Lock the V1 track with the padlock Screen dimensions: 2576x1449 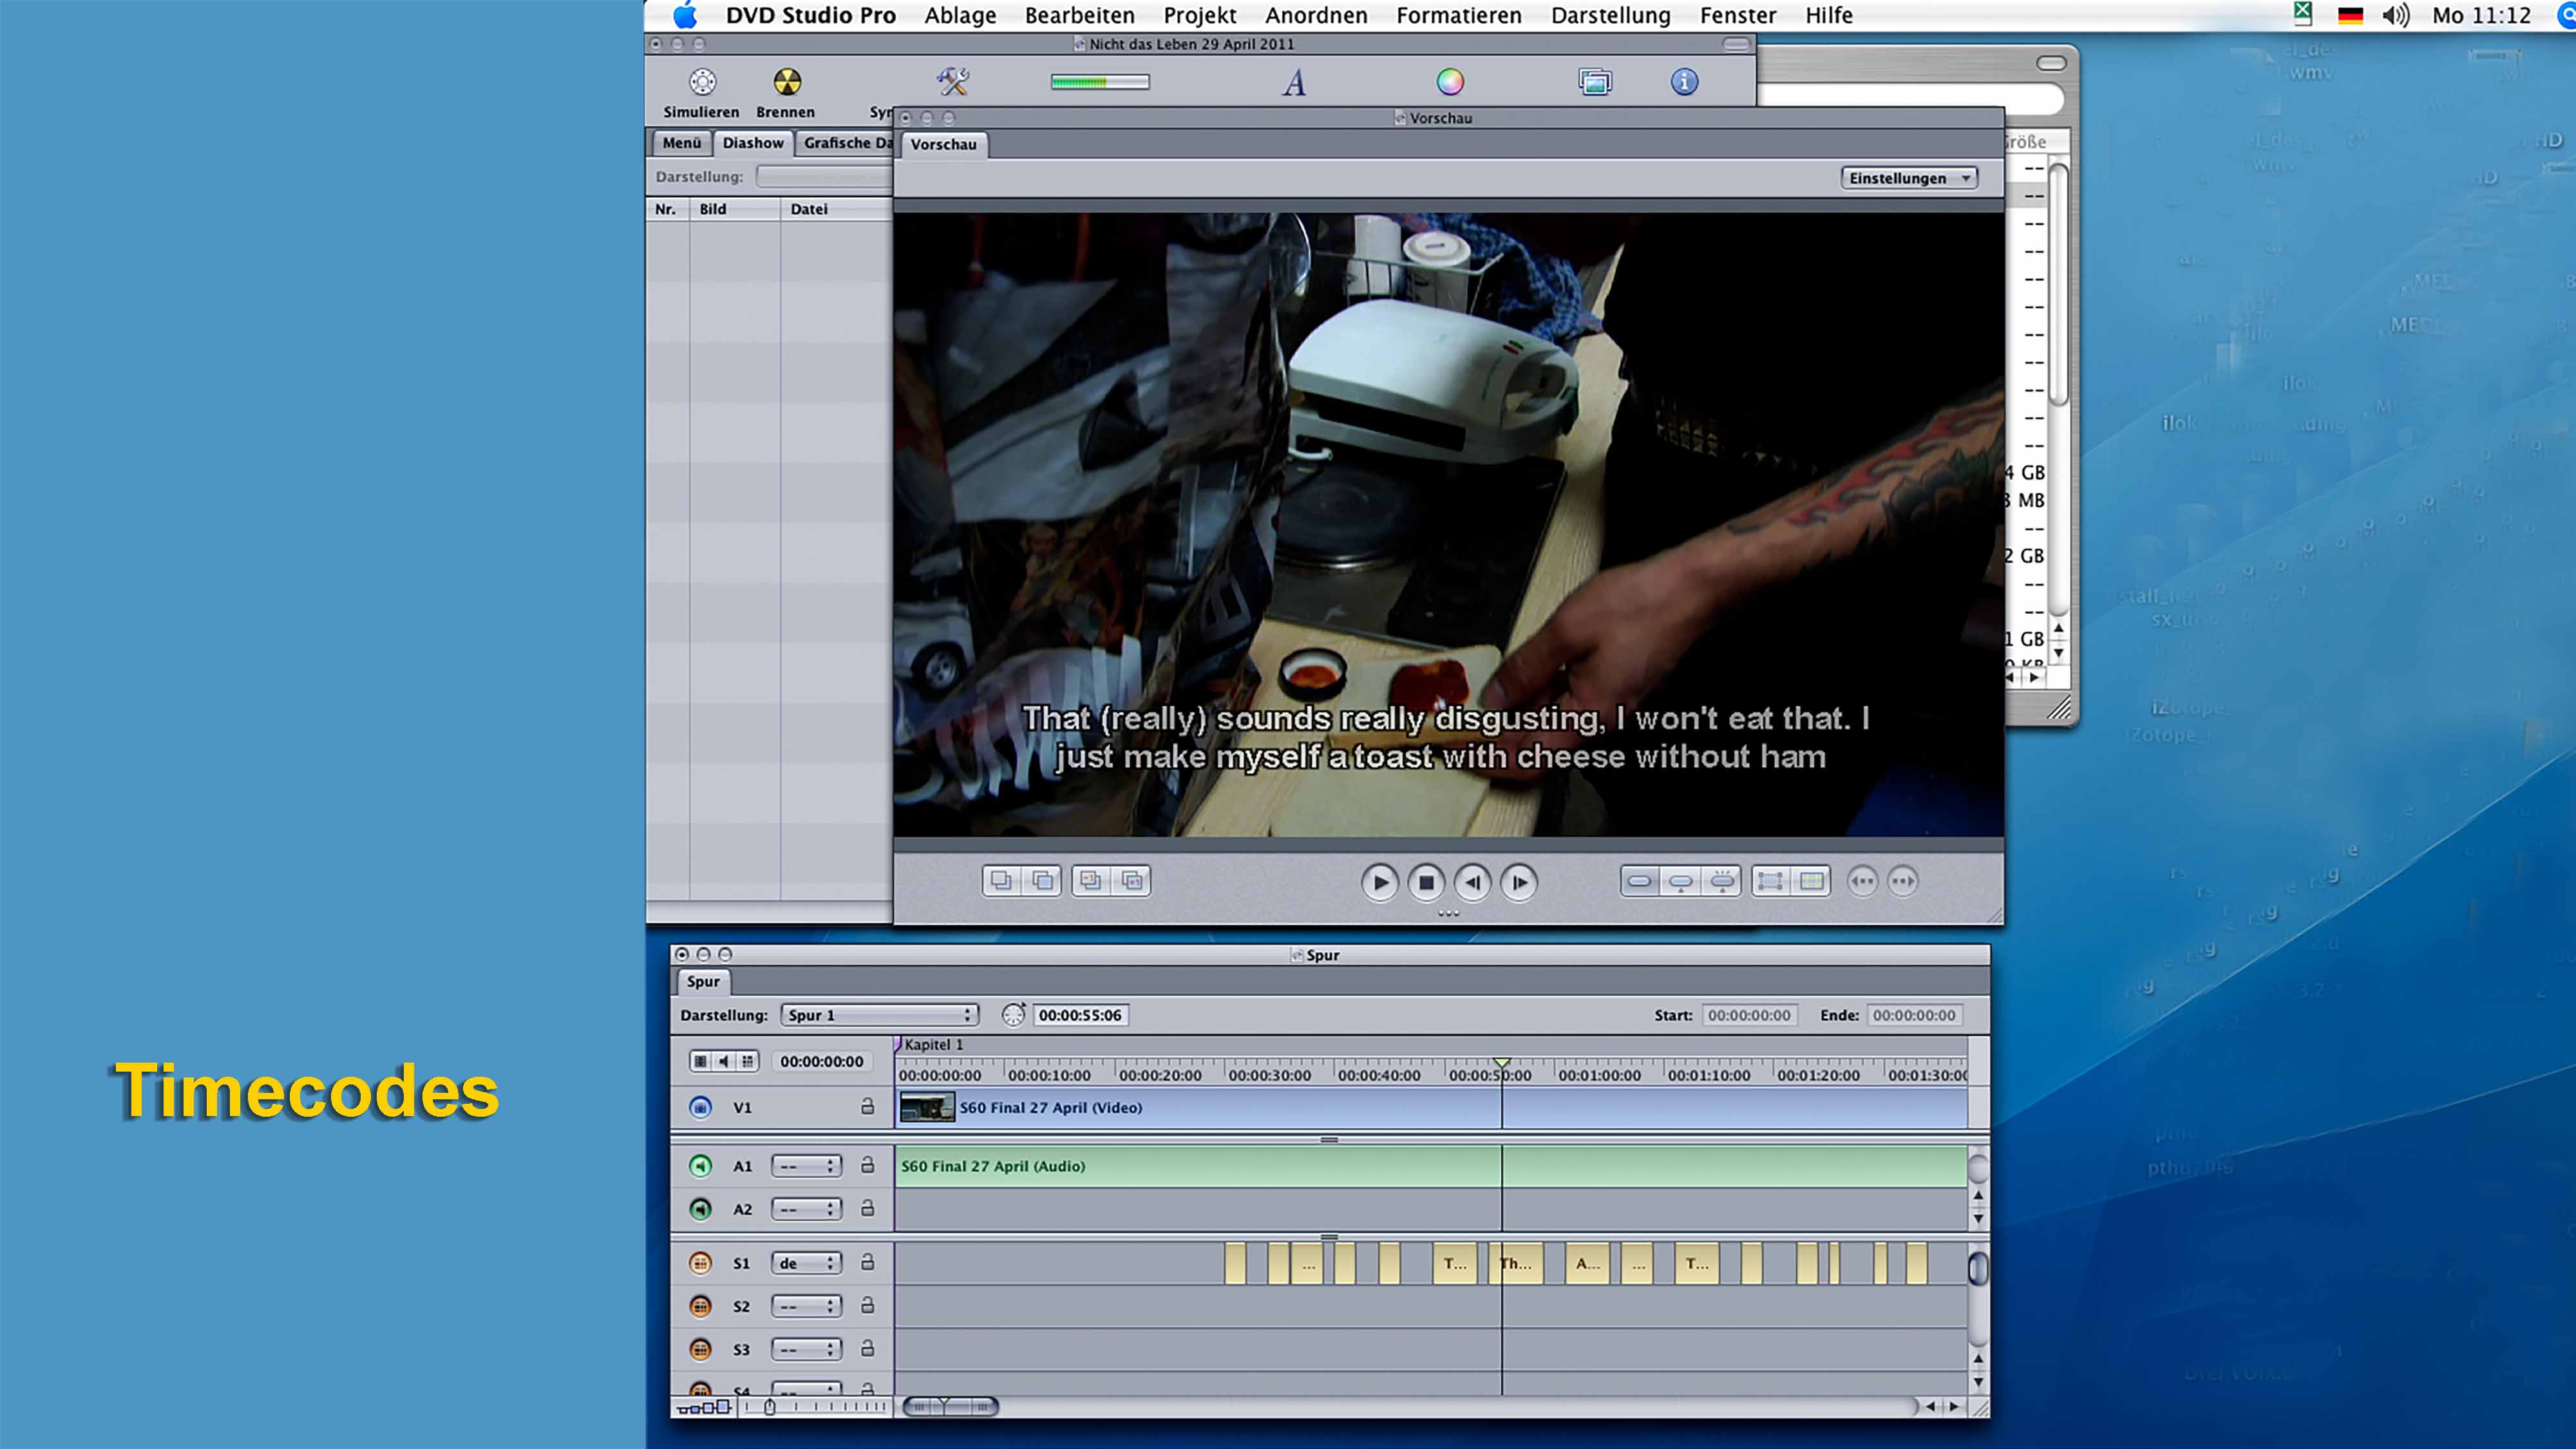click(867, 1107)
